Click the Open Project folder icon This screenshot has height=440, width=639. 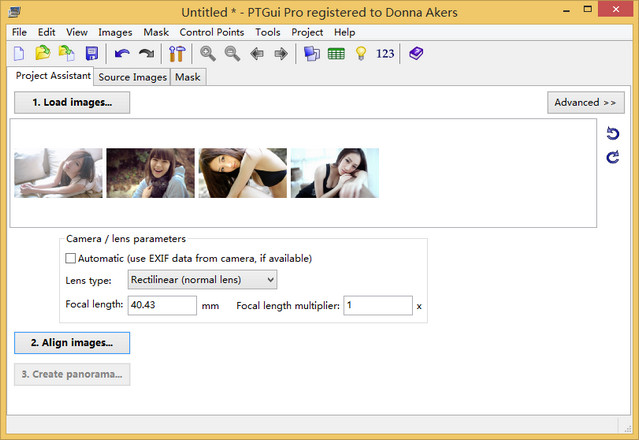(42, 53)
